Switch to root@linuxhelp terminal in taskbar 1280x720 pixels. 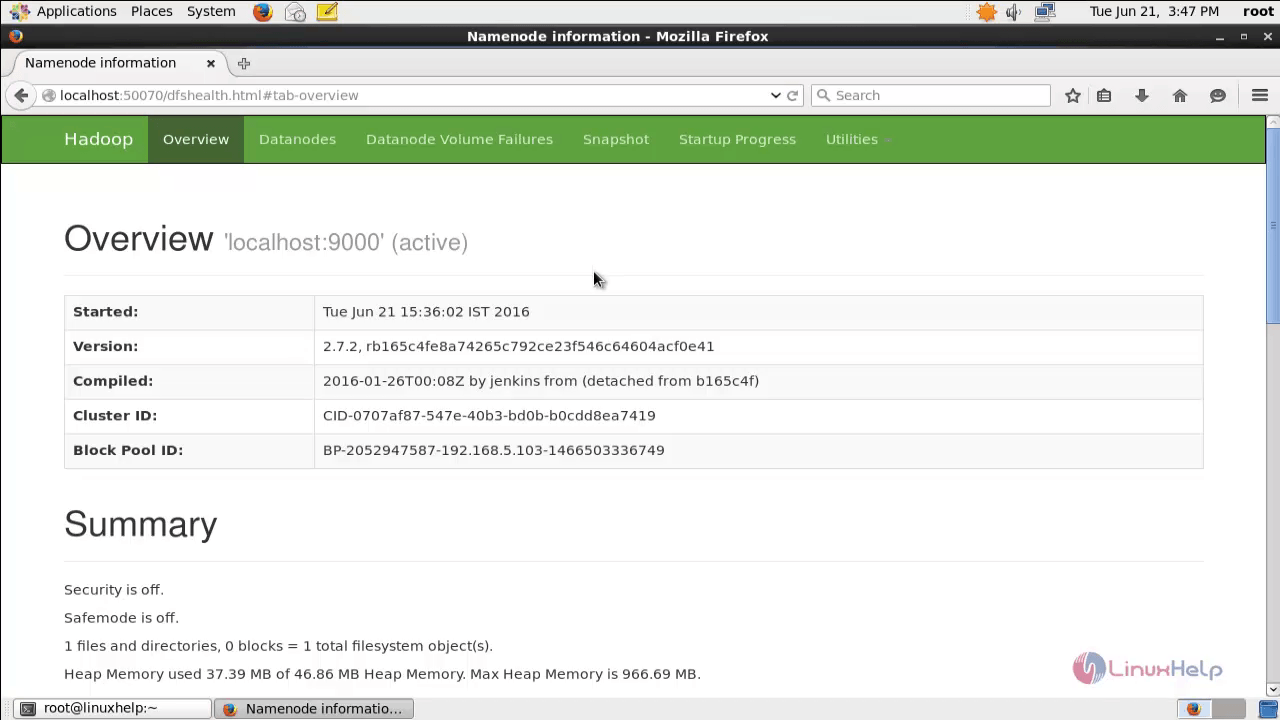tap(110, 708)
